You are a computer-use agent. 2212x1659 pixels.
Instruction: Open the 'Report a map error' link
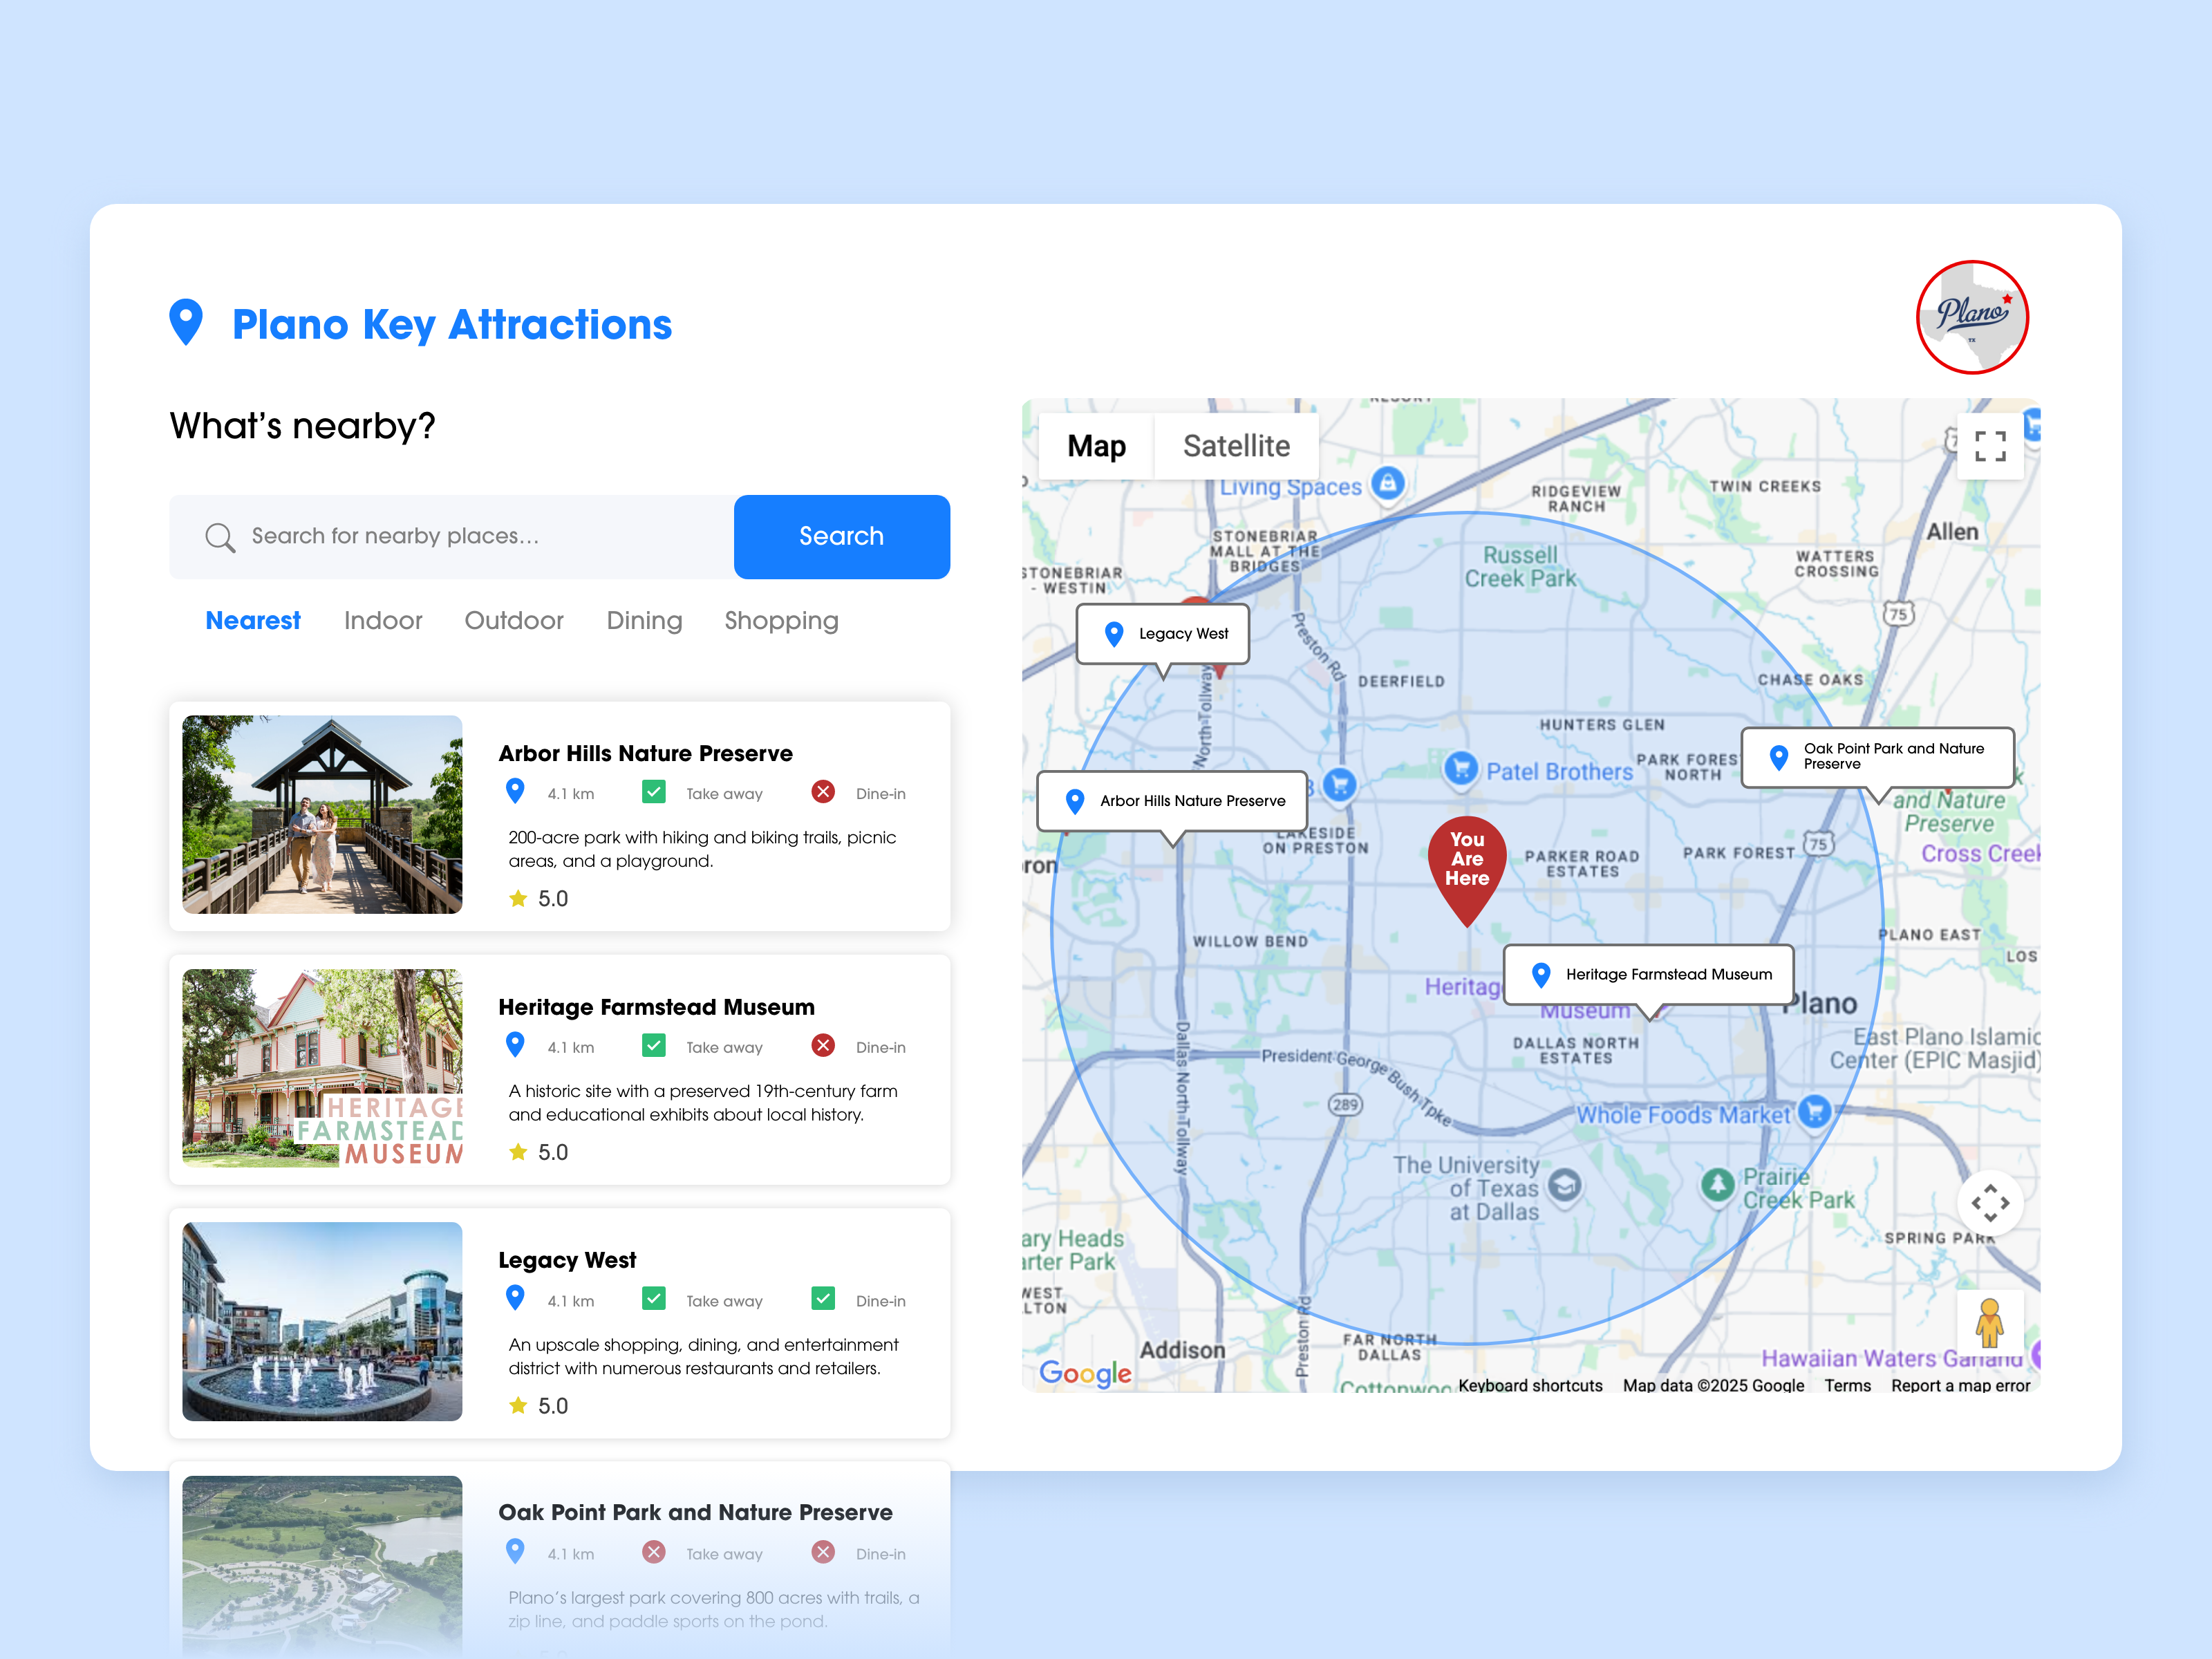click(x=1960, y=1386)
